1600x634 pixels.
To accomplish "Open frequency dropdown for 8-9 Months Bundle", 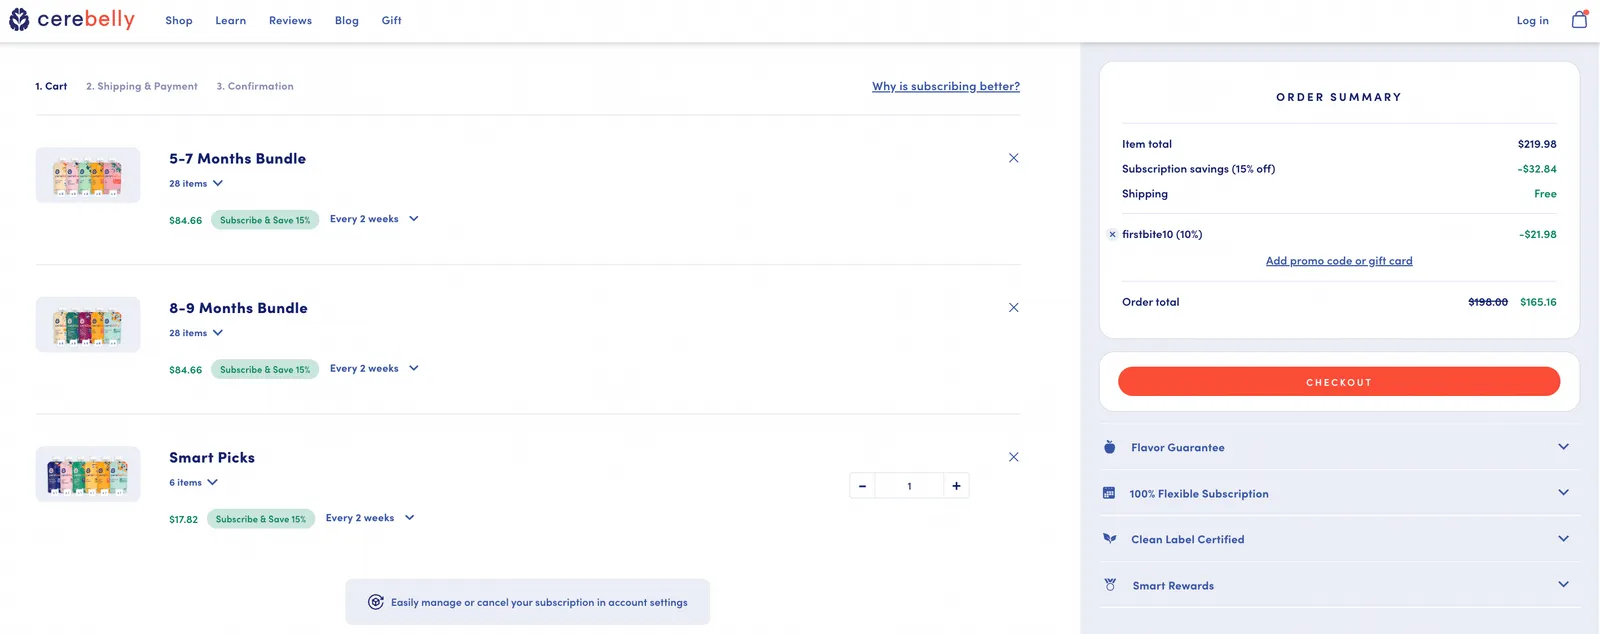I will (x=374, y=368).
